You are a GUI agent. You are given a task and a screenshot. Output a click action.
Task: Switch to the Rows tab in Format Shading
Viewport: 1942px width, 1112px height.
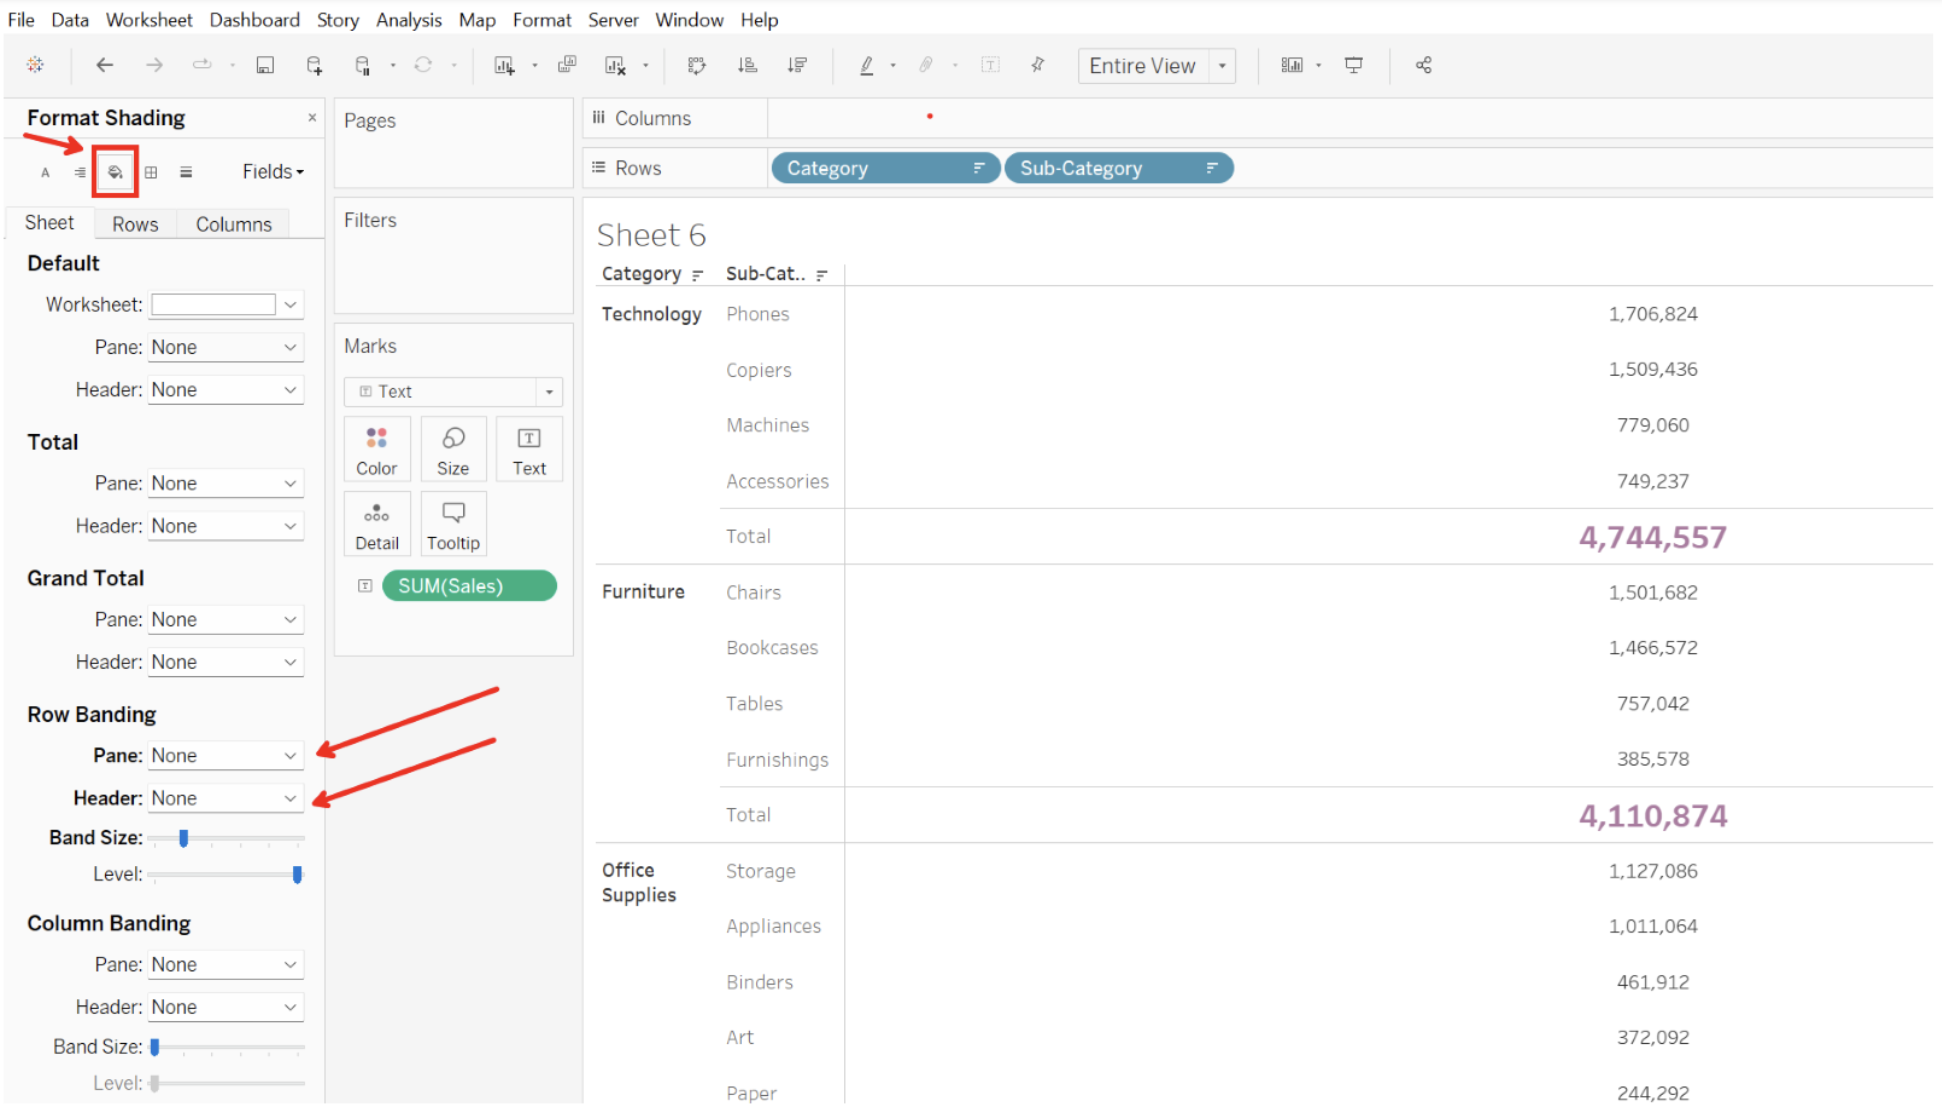coord(135,223)
